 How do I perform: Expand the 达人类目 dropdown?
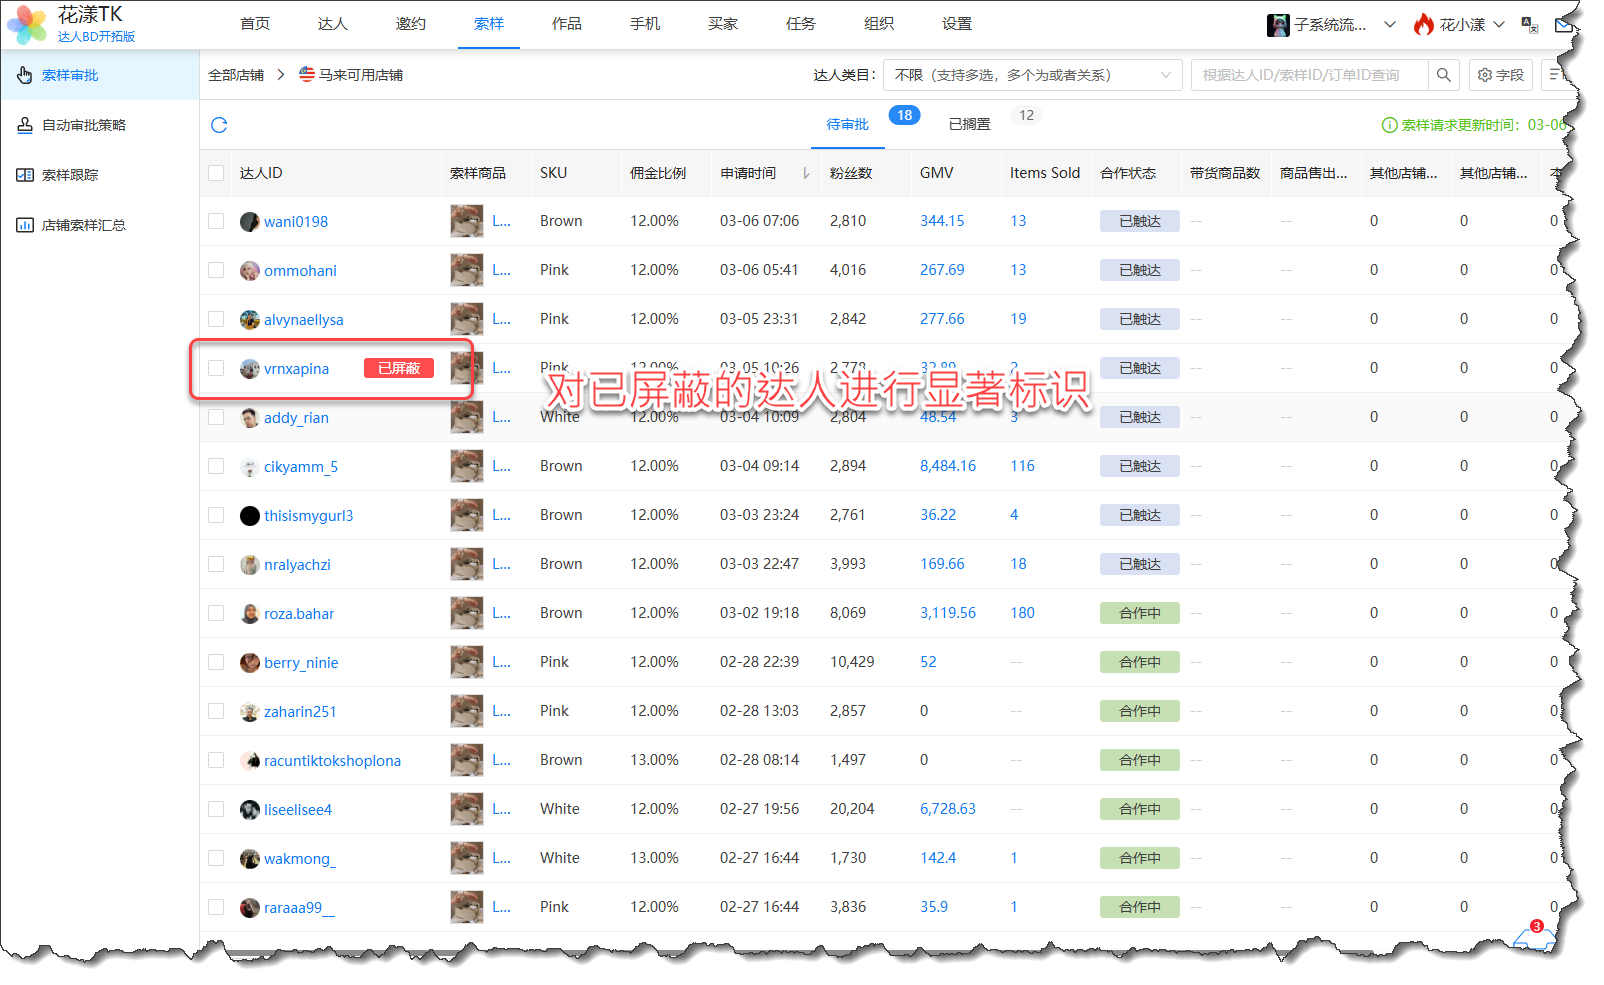(x=1032, y=75)
